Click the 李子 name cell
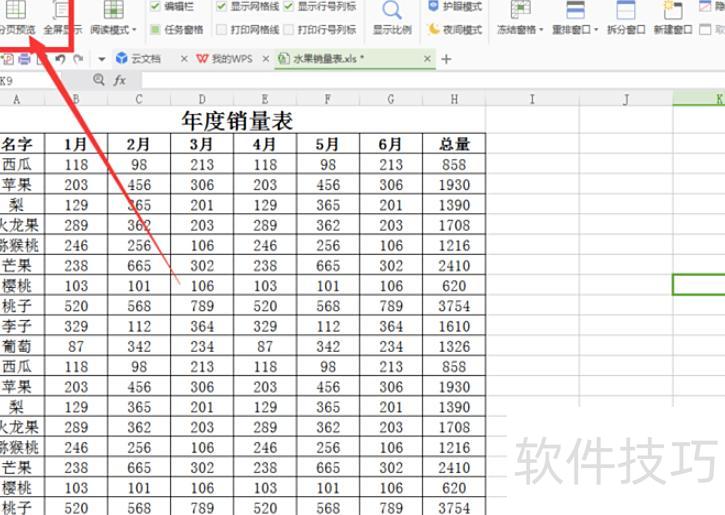The height and width of the screenshot is (515, 725). coord(22,326)
